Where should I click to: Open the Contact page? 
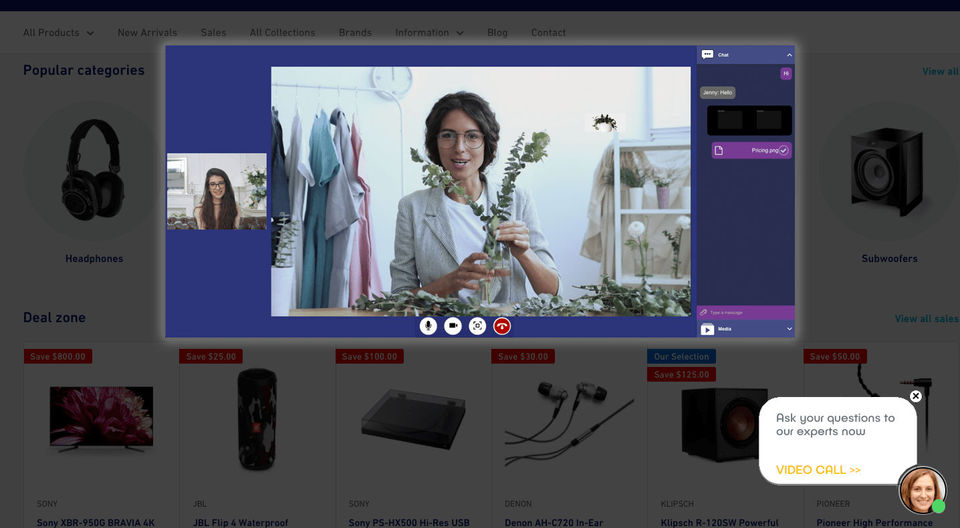(548, 32)
